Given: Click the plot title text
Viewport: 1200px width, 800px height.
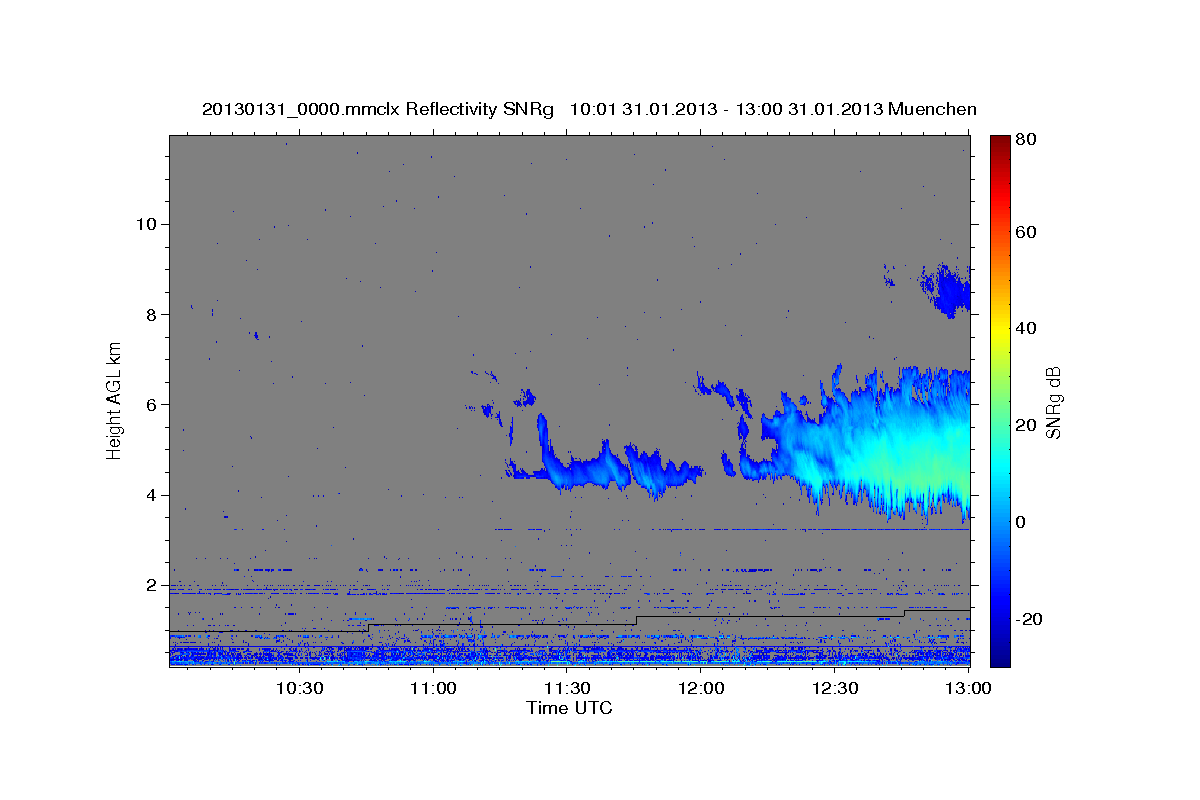Looking at the screenshot, I should [589, 109].
